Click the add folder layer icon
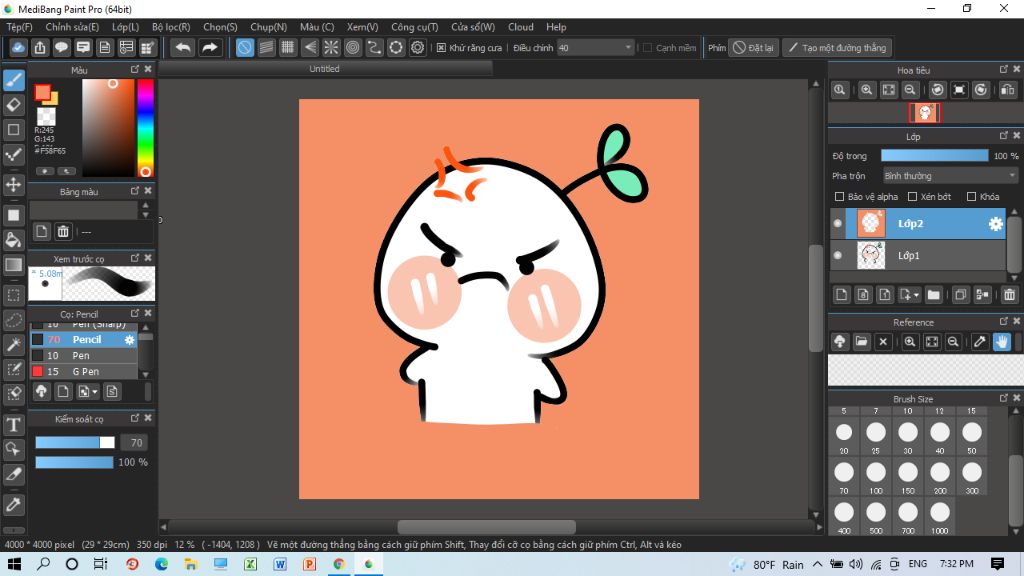This screenshot has height=576, width=1024. pyautogui.click(x=934, y=295)
